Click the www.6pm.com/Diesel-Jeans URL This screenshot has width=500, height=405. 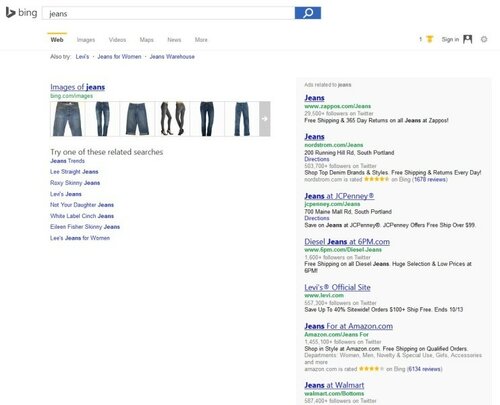(x=343, y=250)
